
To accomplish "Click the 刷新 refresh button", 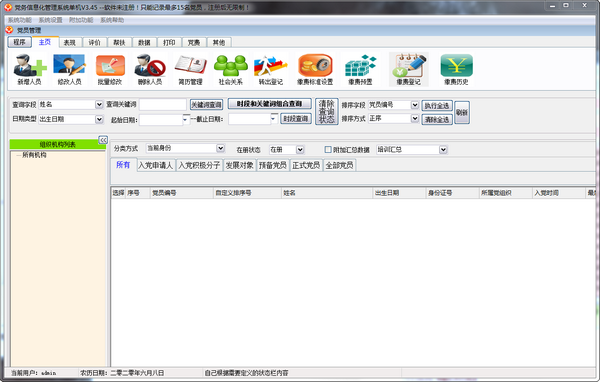I will [462, 113].
